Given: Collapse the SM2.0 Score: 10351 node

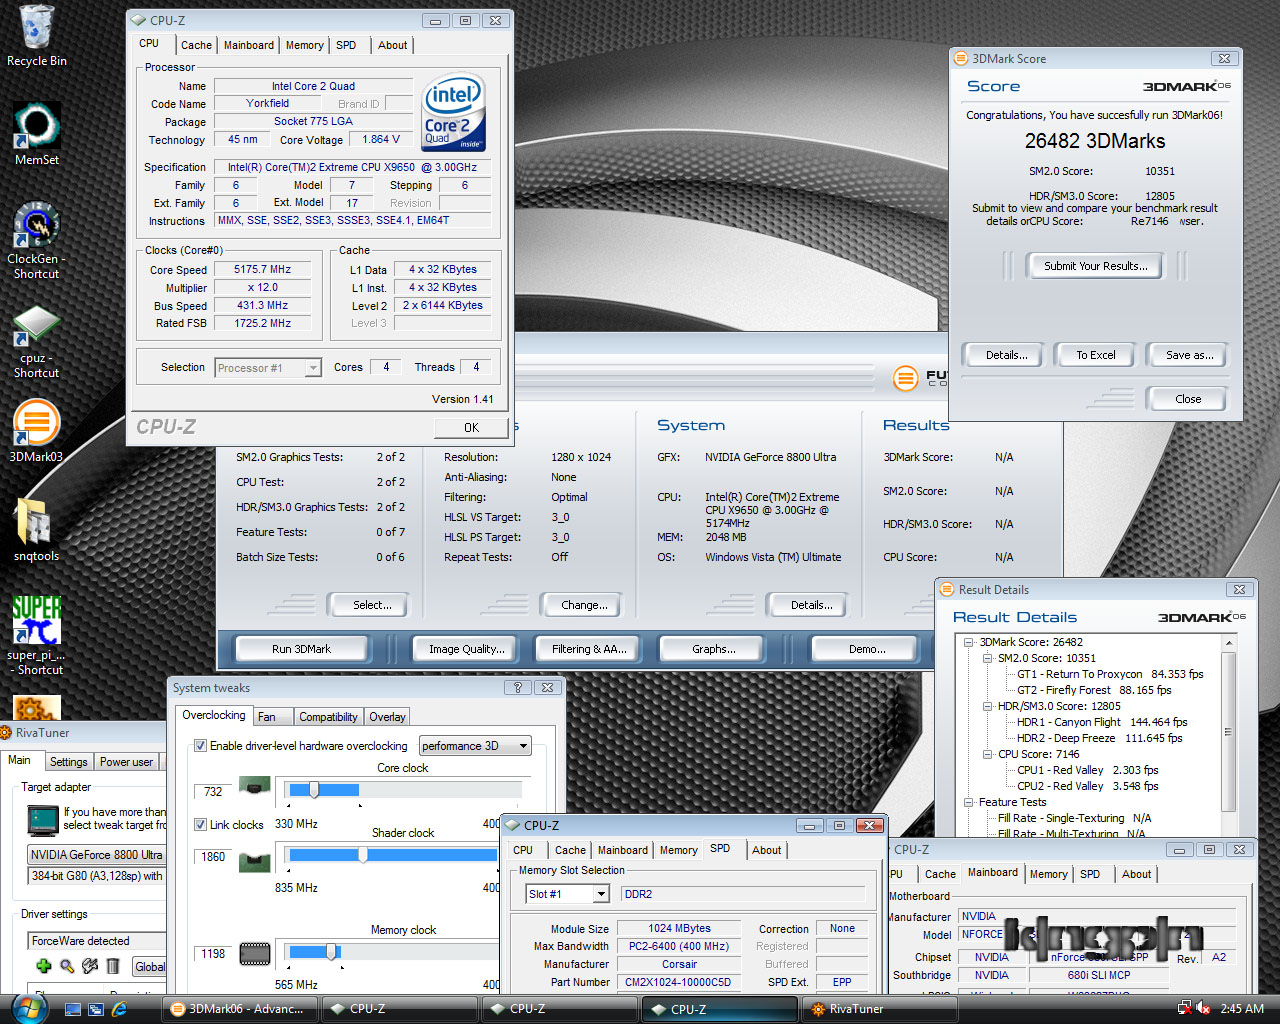Looking at the screenshot, I should pyautogui.click(x=987, y=658).
